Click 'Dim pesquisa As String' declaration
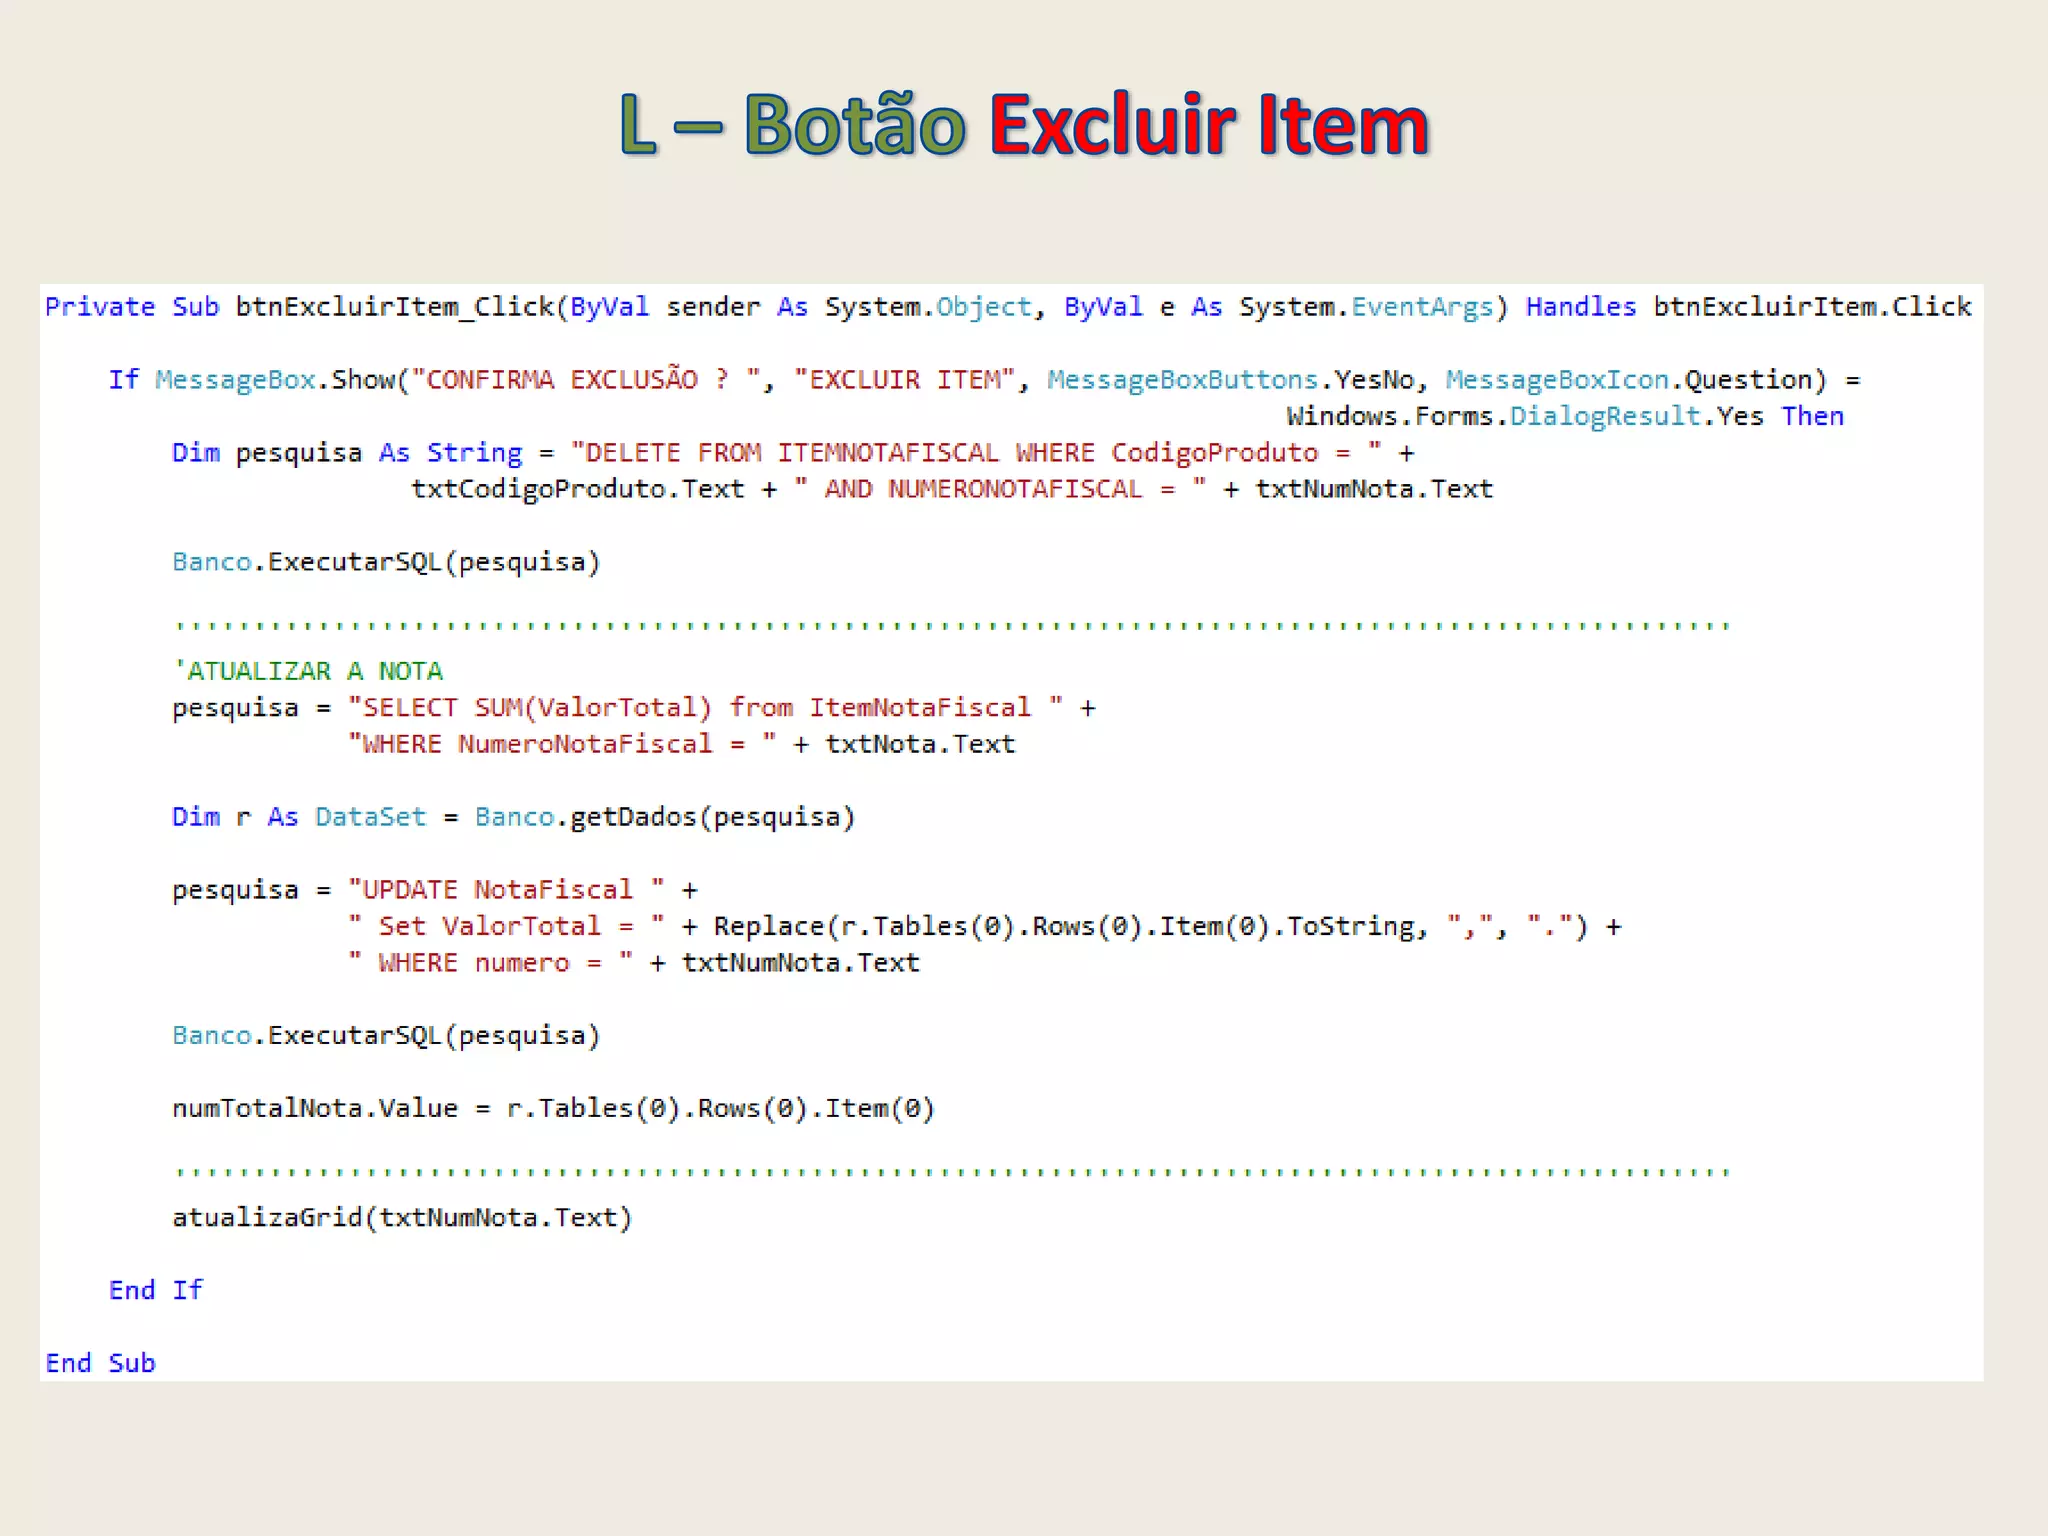 pos(347,453)
